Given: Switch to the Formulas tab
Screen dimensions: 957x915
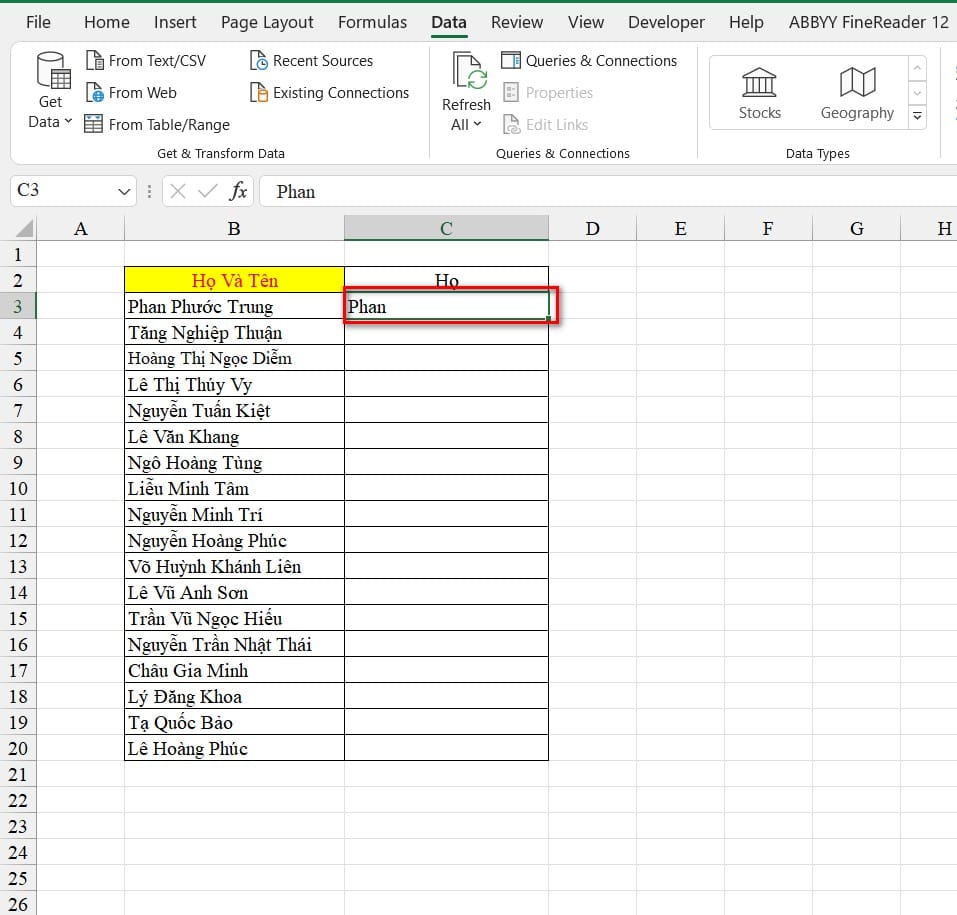Looking at the screenshot, I should point(372,22).
